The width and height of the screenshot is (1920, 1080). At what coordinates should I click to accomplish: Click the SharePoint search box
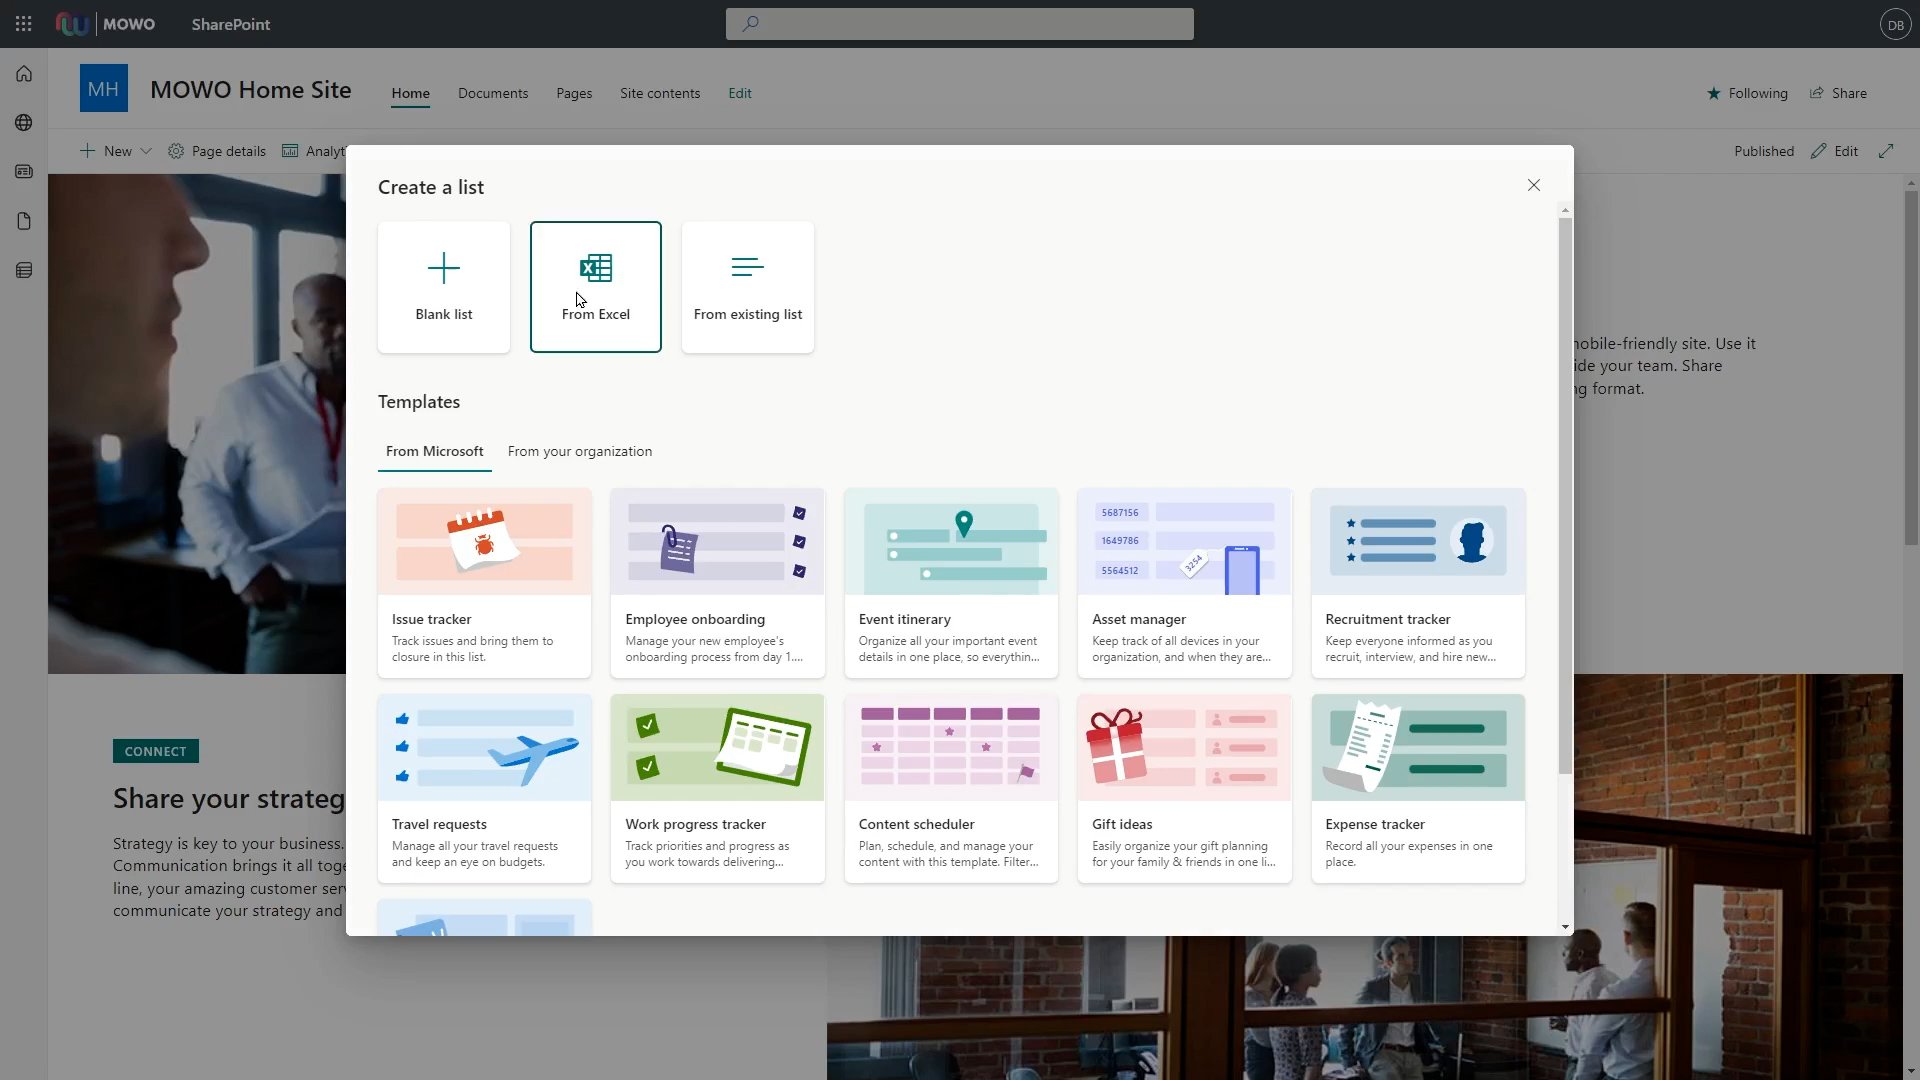coord(959,24)
